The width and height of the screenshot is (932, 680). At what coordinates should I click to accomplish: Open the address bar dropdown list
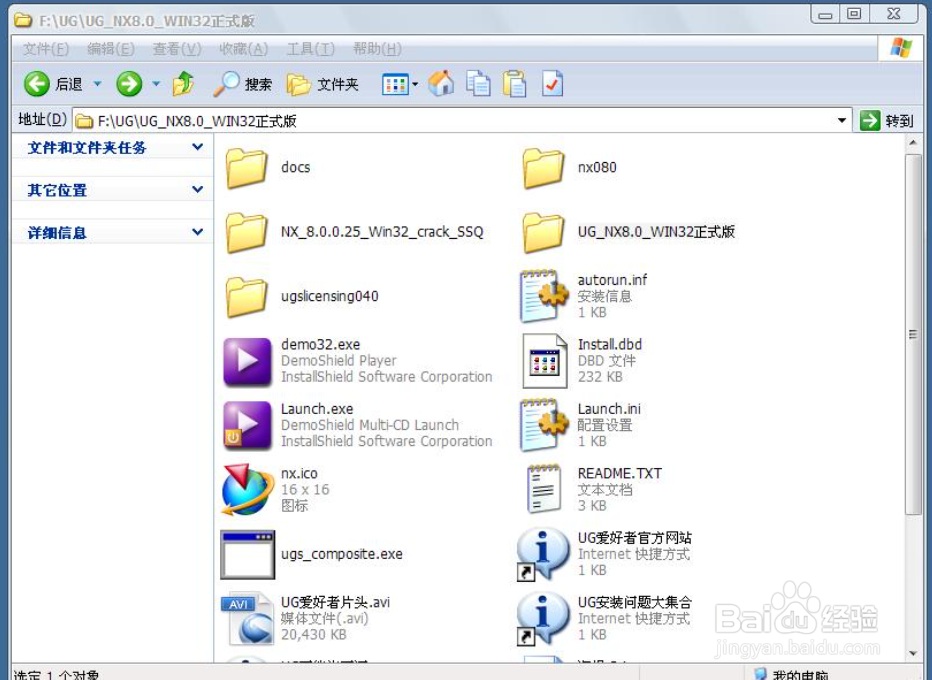(842, 121)
